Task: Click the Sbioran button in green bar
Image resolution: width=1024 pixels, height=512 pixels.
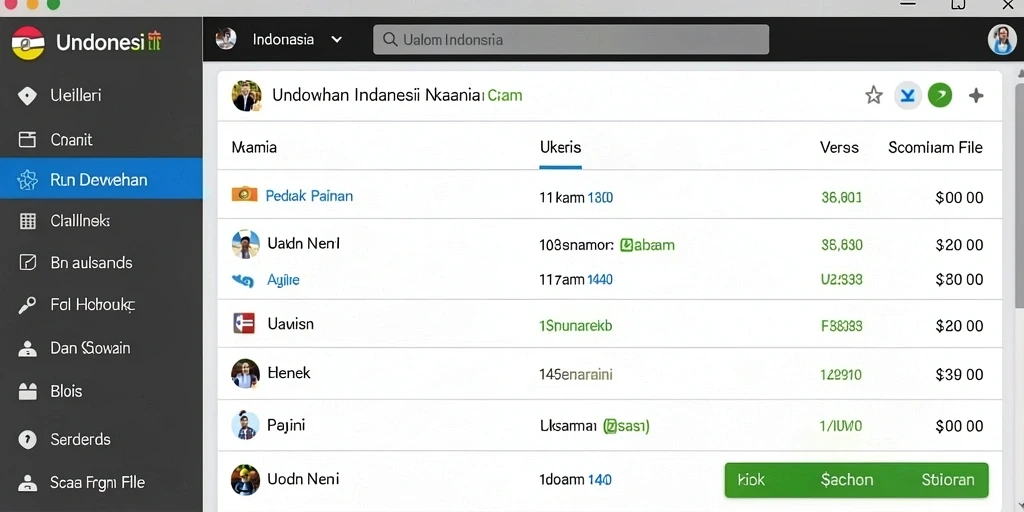Action: [948, 480]
